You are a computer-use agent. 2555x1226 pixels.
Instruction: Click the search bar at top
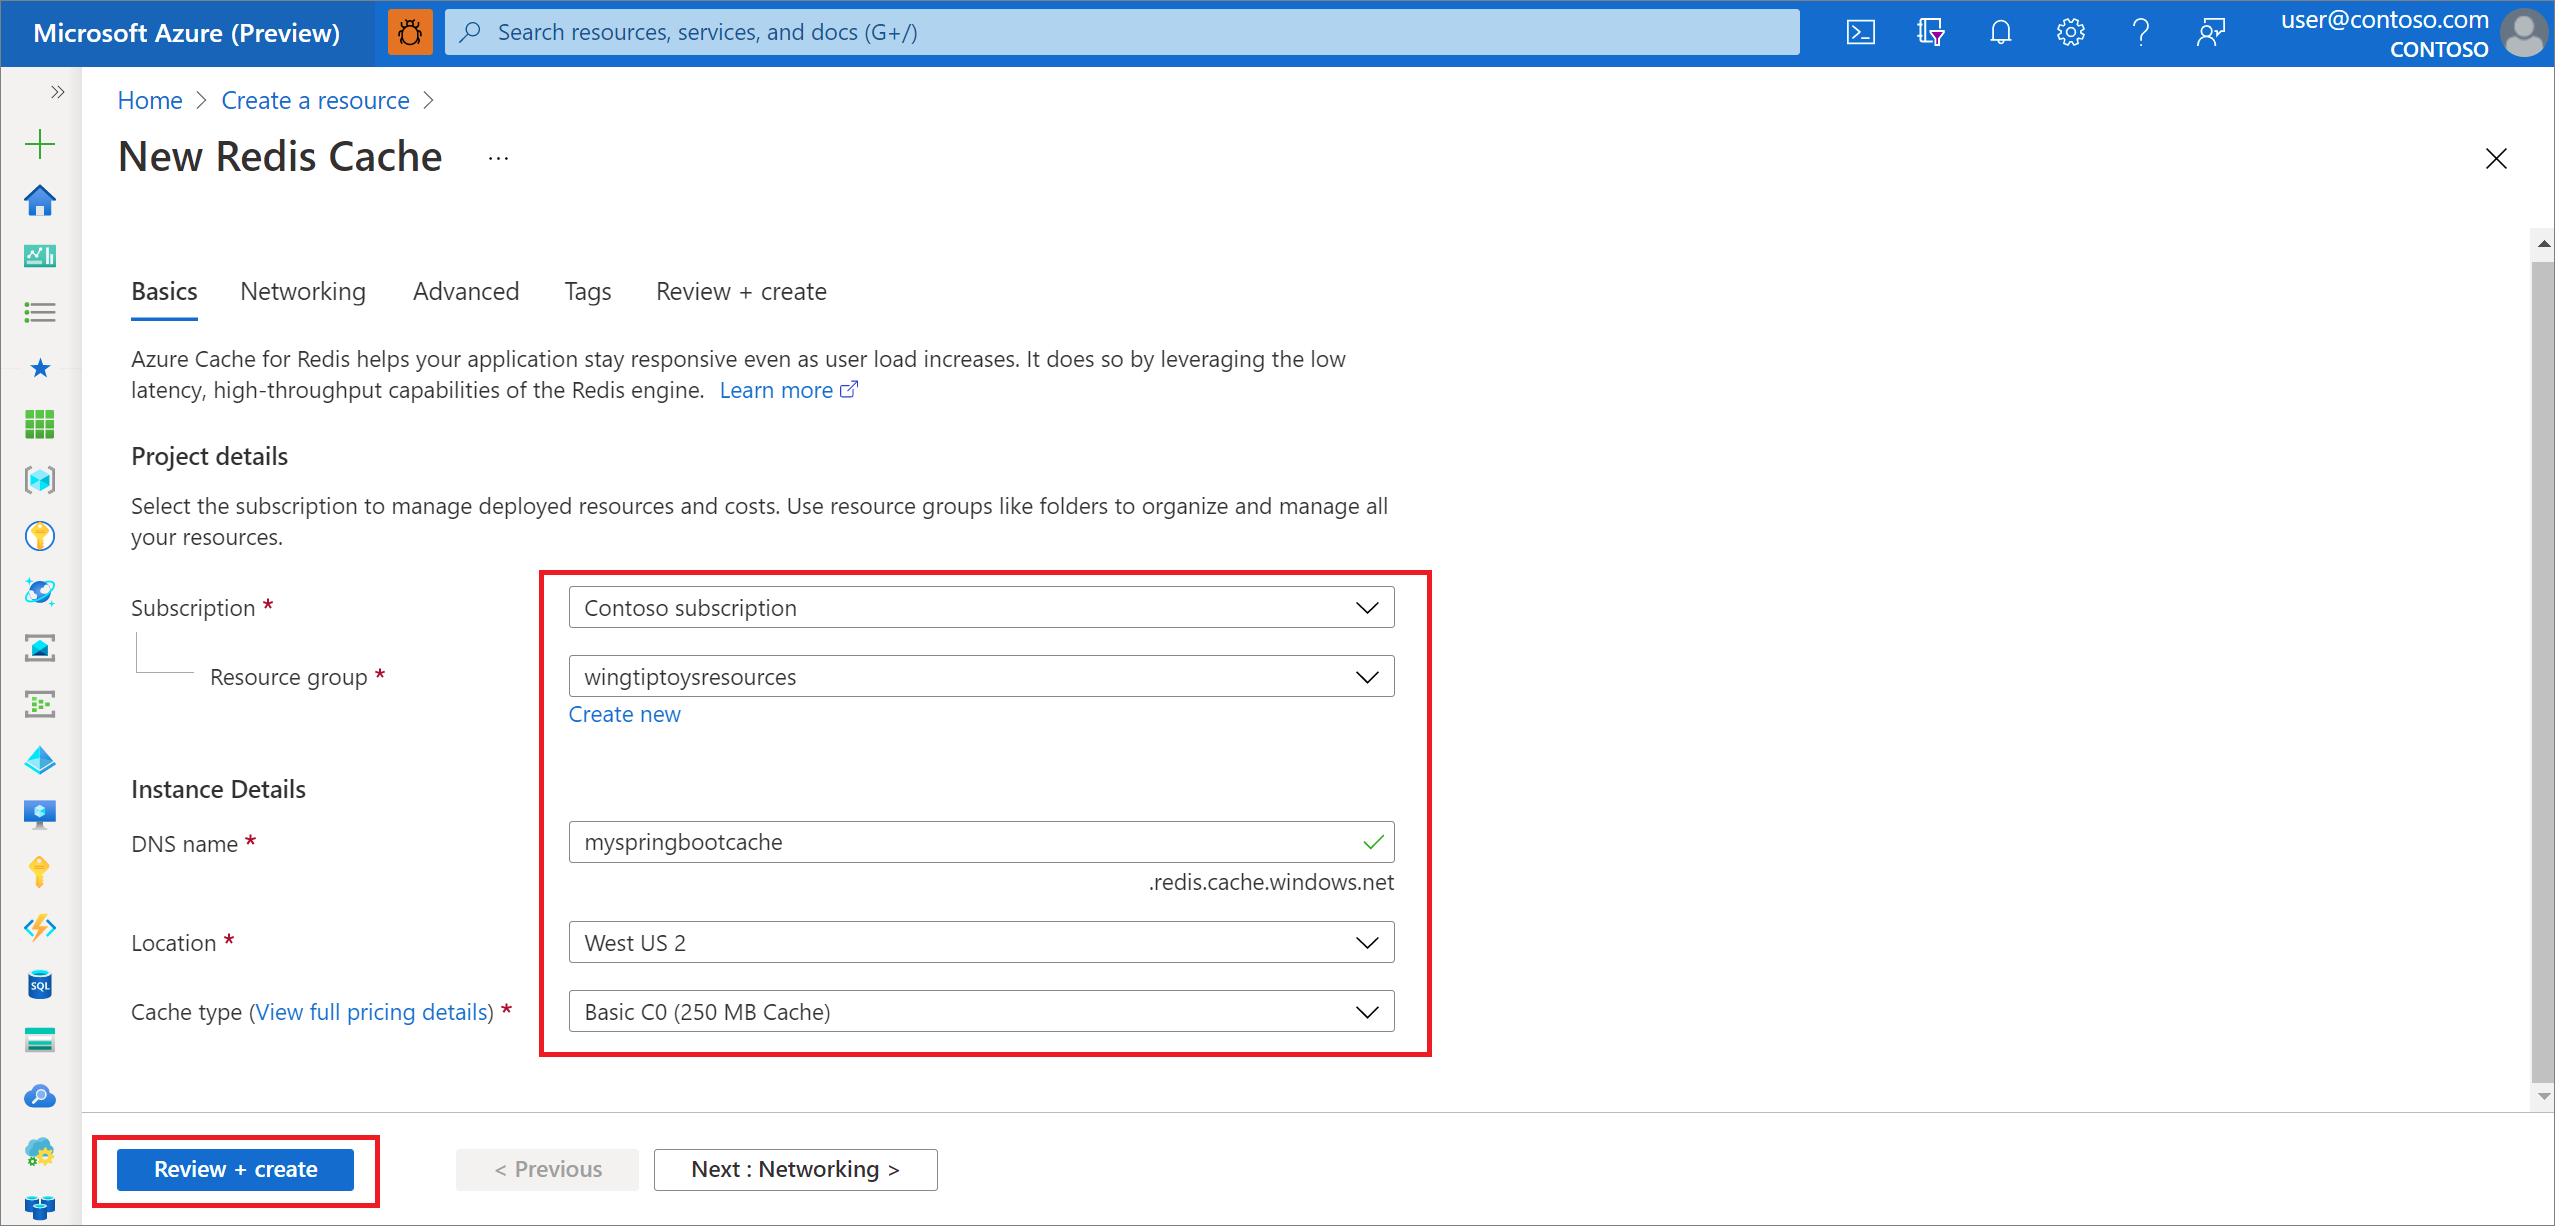coord(1131,29)
